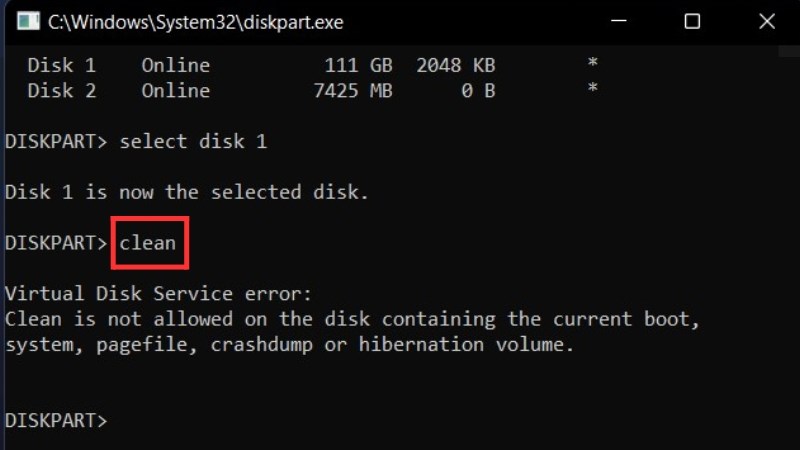Click the GPT asterisk on the Disk 1 row

click(592, 65)
